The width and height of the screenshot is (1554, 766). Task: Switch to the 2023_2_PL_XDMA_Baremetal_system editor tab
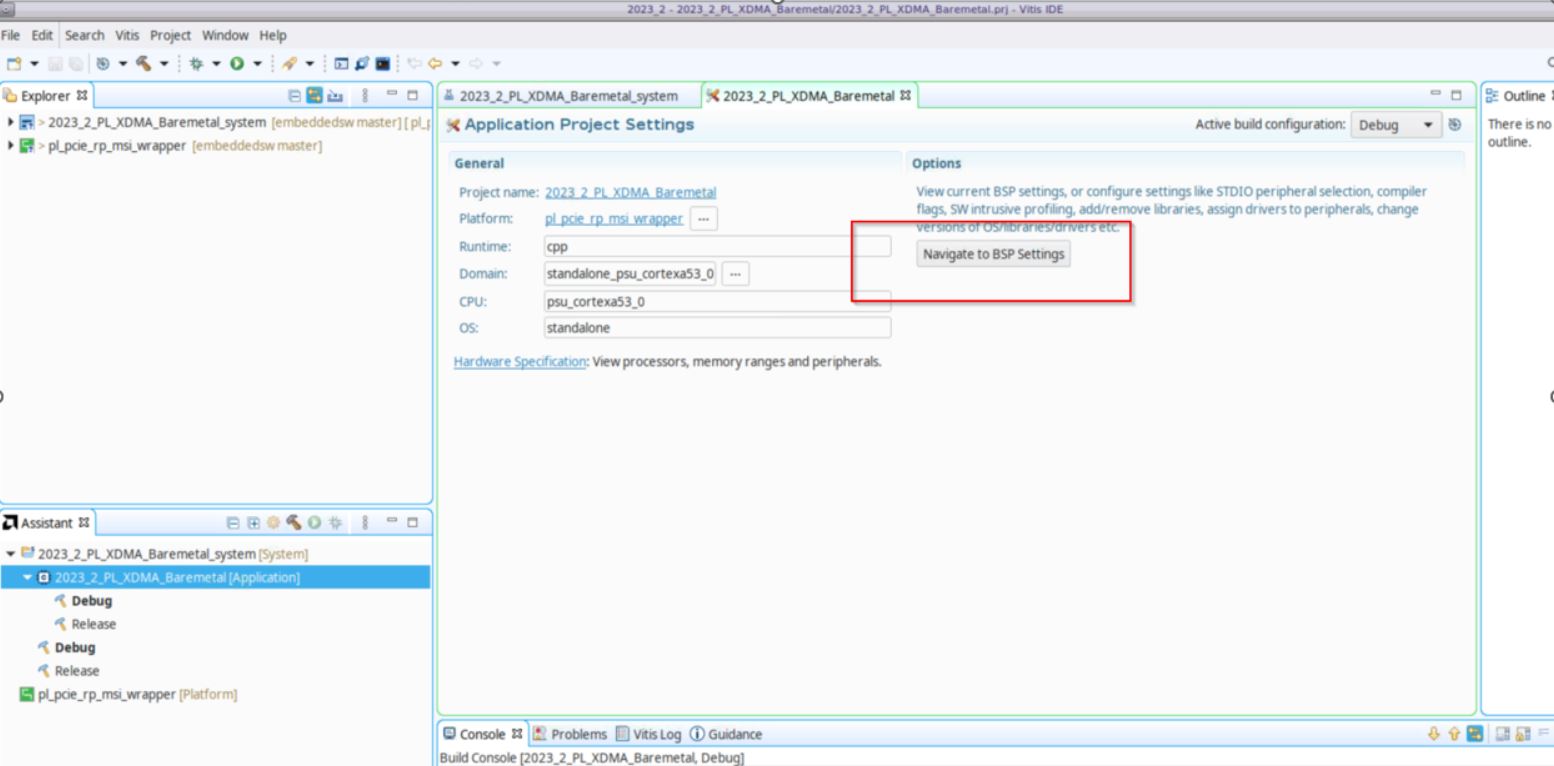(x=567, y=96)
